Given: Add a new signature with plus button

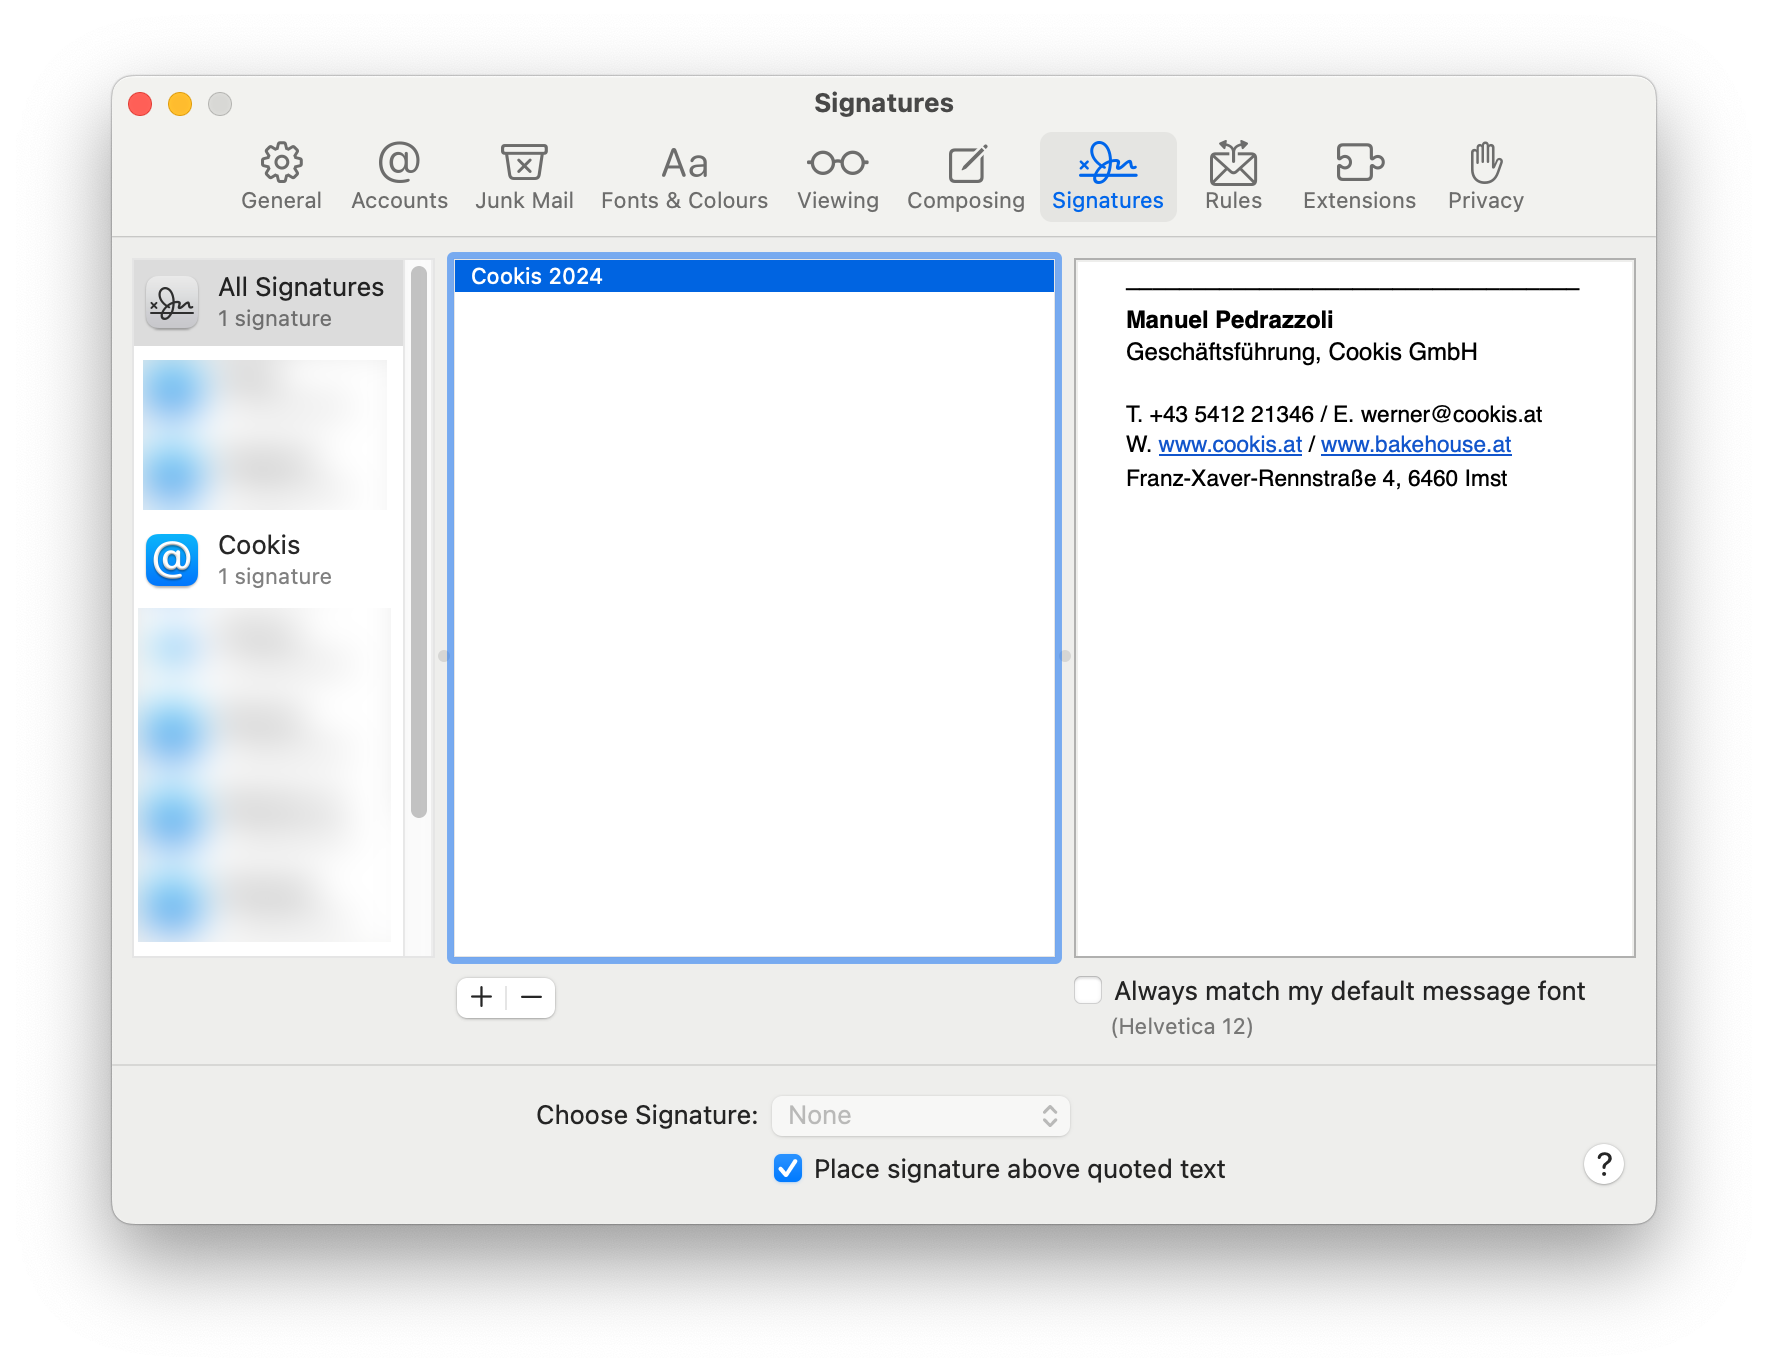Looking at the screenshot, I should point(481,997).
